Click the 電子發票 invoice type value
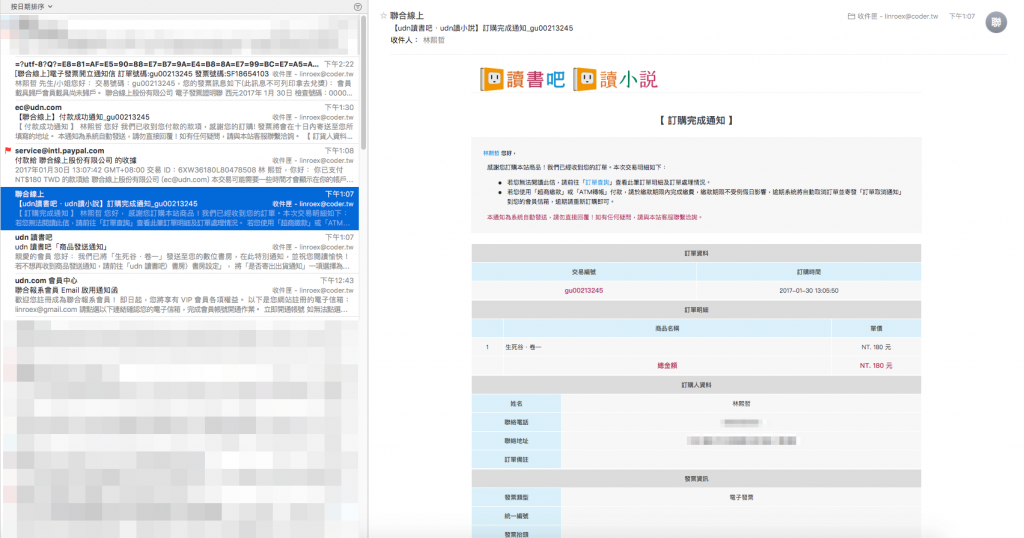Image resolution: width=1024 pixels, height=538 pixels. 741,498
